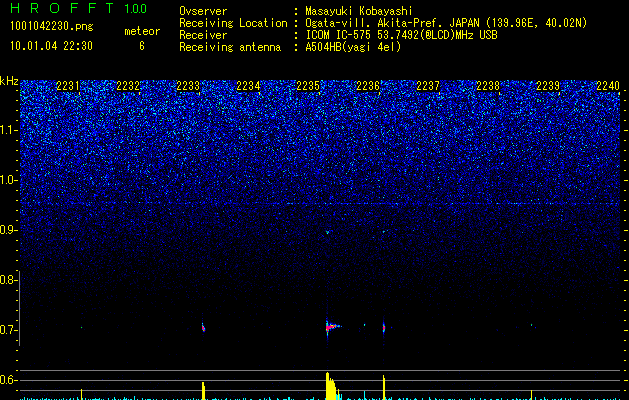Click the HROFFT 1.0.0 title text
The height and width of the screenshot is (400, 629).
pos(78,8)
